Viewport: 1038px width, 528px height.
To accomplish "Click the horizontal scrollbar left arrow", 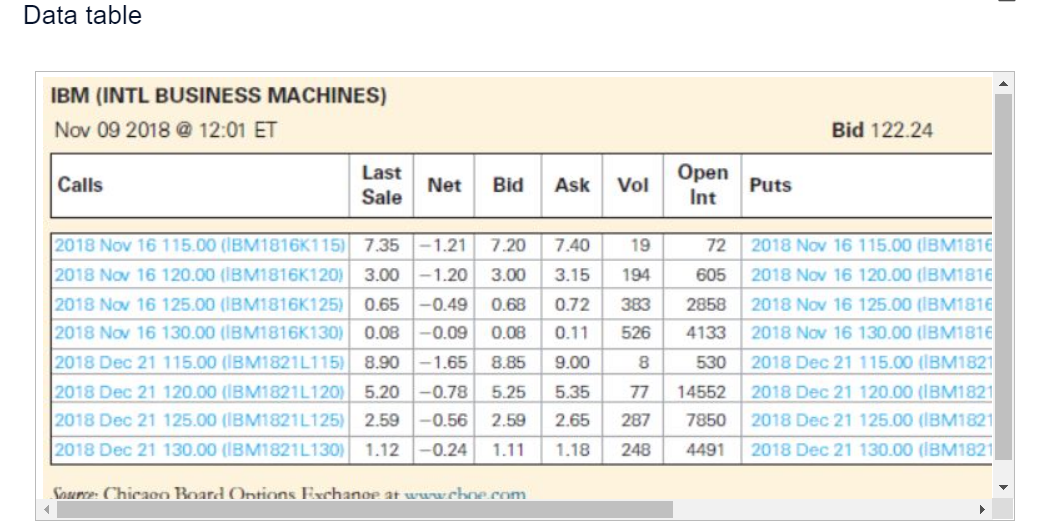I will pyautogui.click(x=46, y=509).
